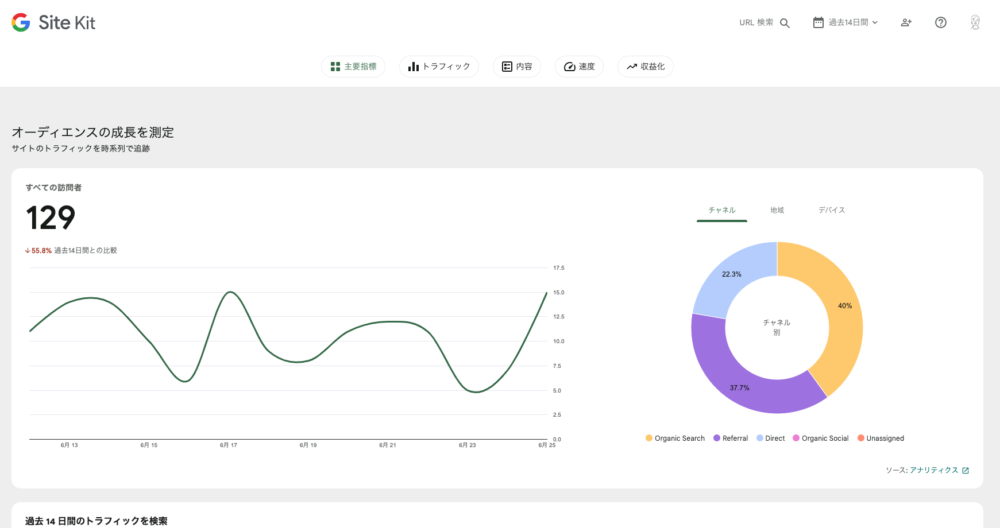
Task: Click the Google Site Kit logo
Action: (x=54, y=22)
